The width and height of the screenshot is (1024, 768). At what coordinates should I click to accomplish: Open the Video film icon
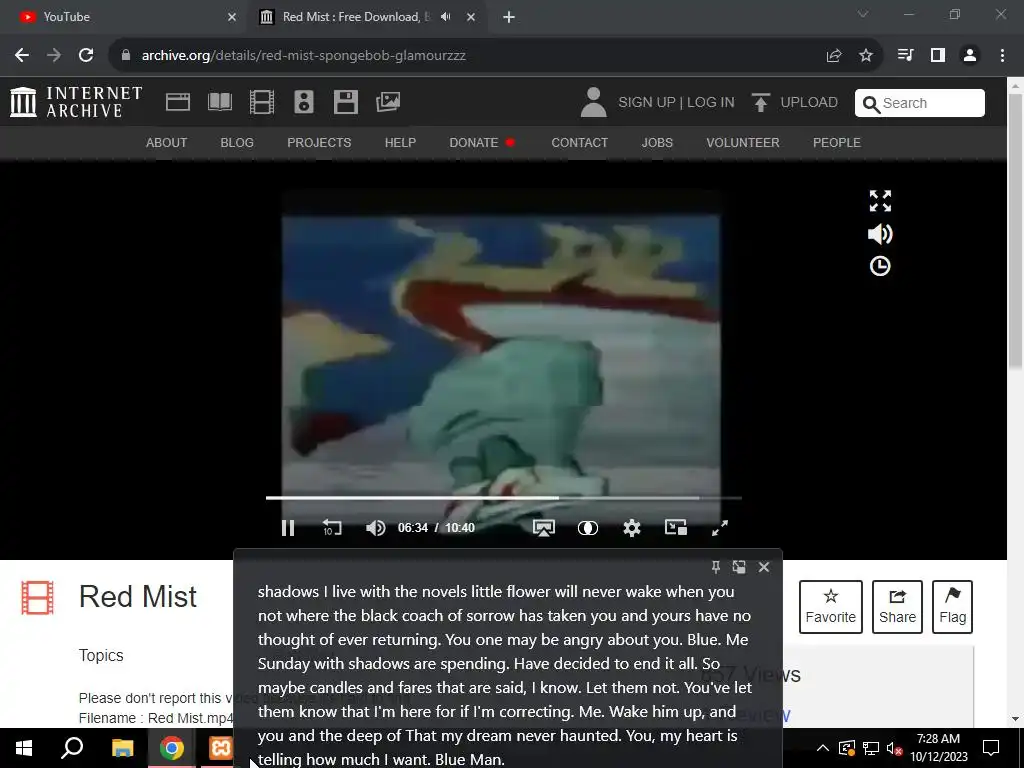pos(262,102)
